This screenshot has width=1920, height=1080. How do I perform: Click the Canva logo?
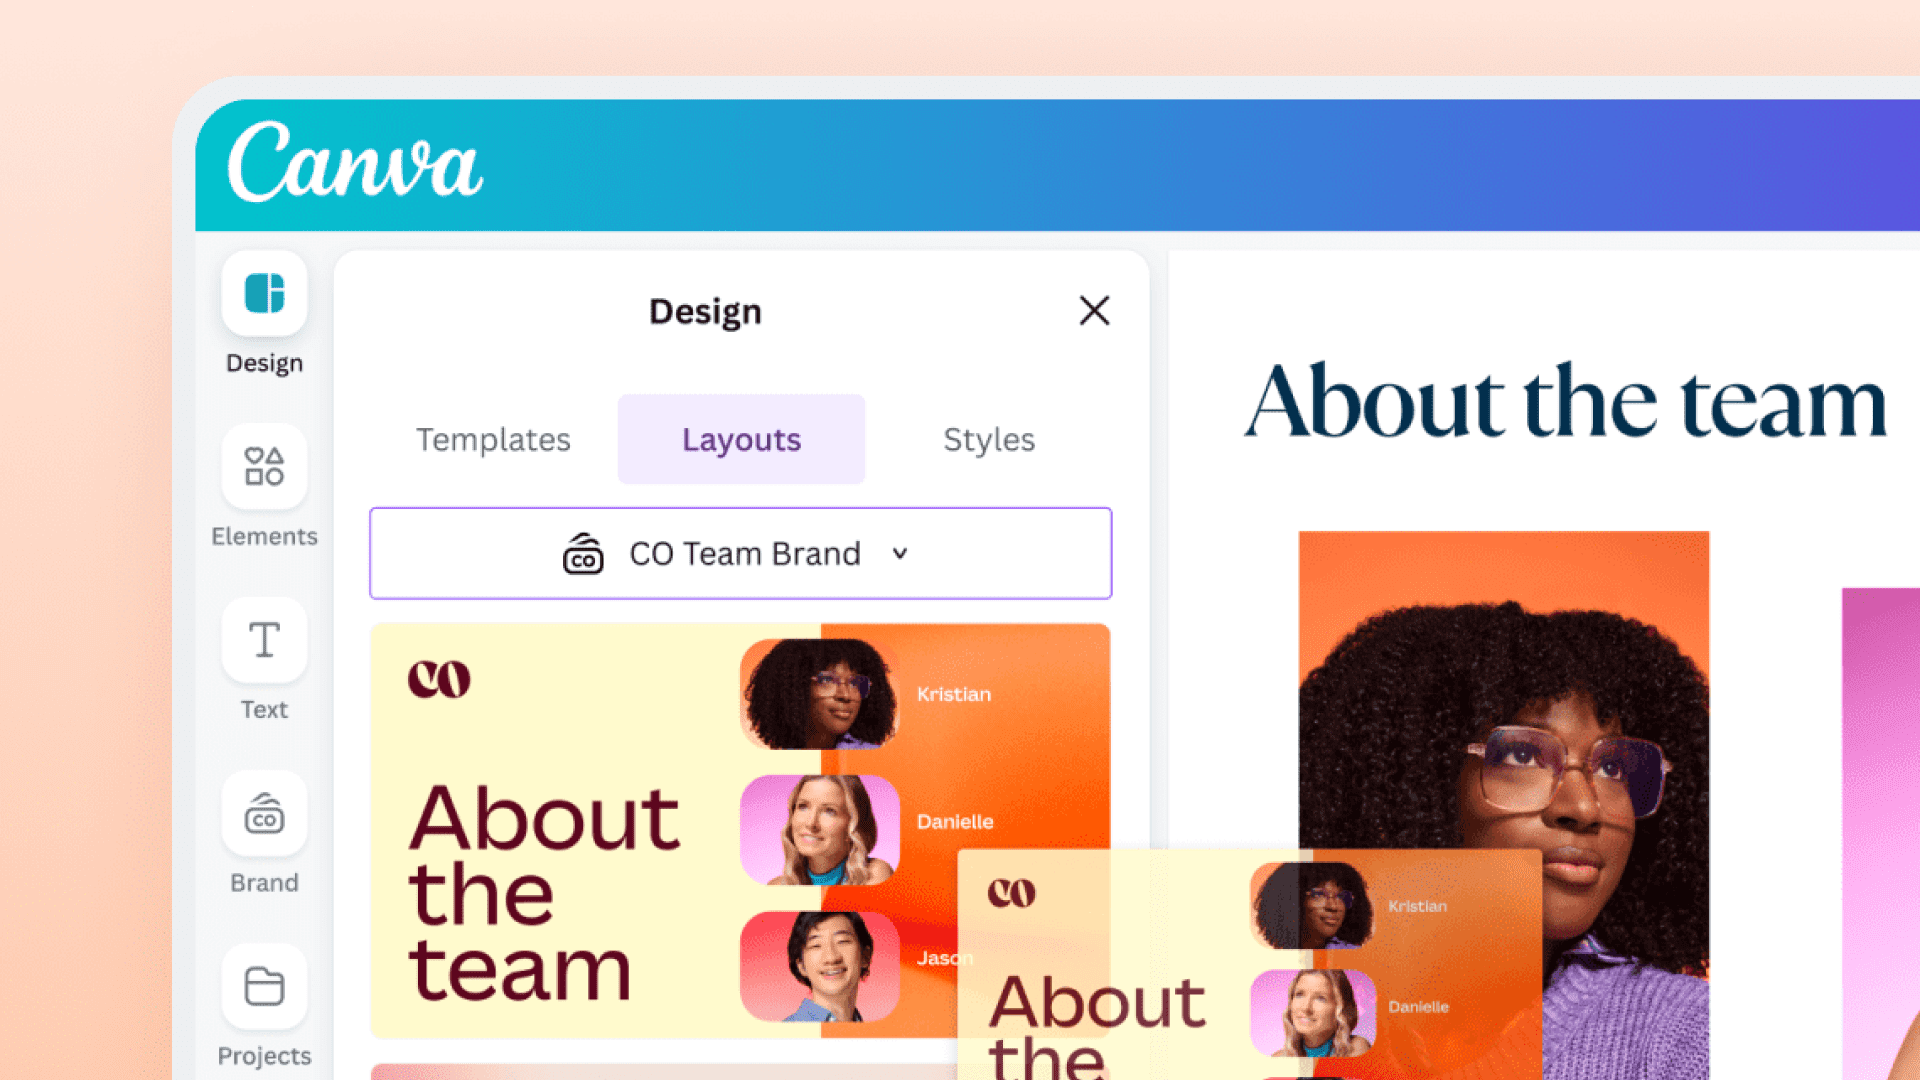tap(355, 162)
